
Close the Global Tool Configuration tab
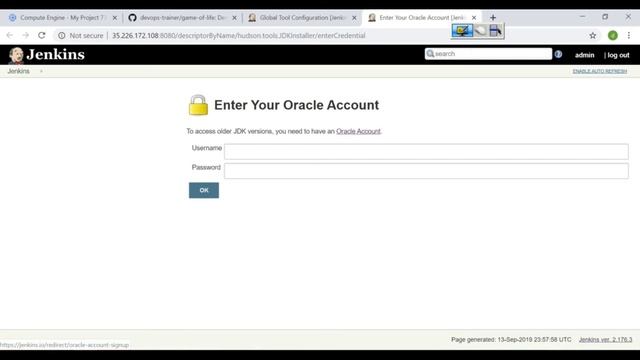point(354,18)
